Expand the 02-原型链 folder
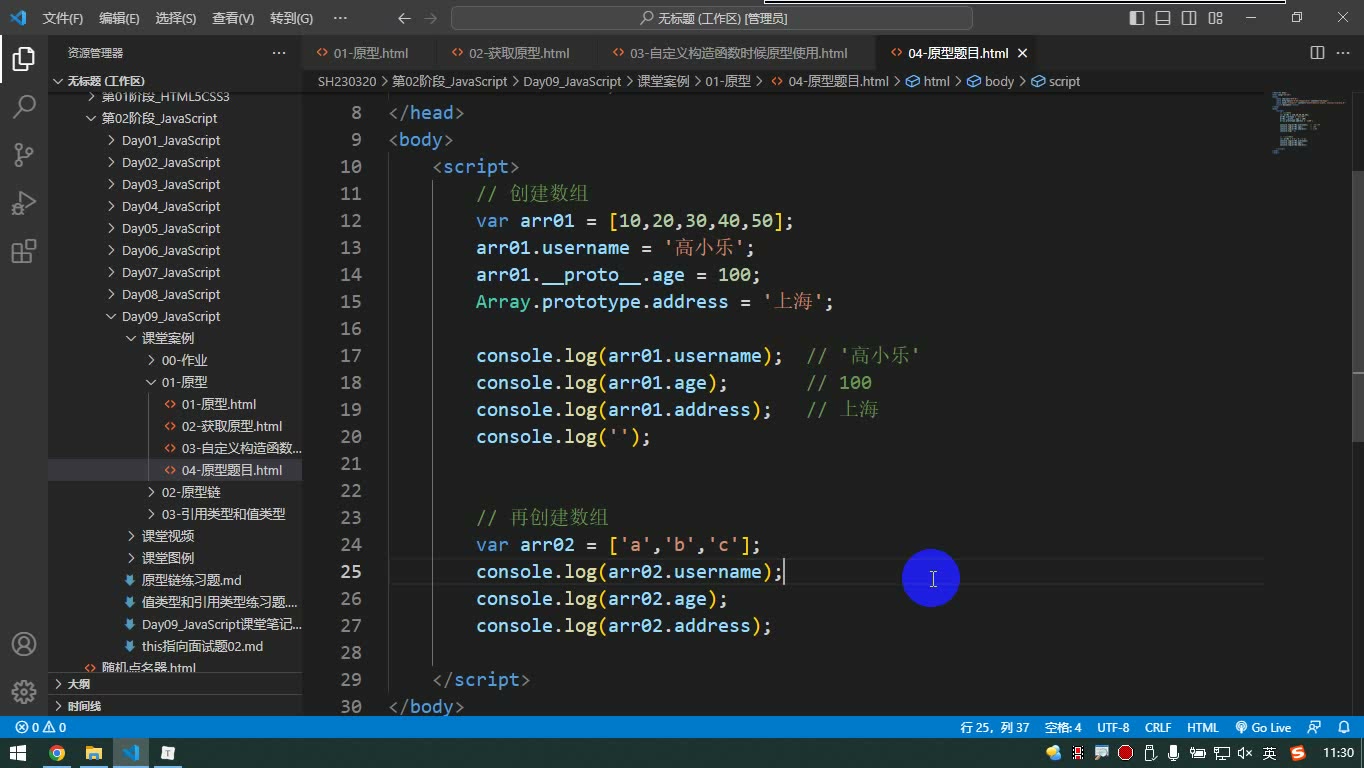This screenshot has width=1364, height=768. [191, 493]
